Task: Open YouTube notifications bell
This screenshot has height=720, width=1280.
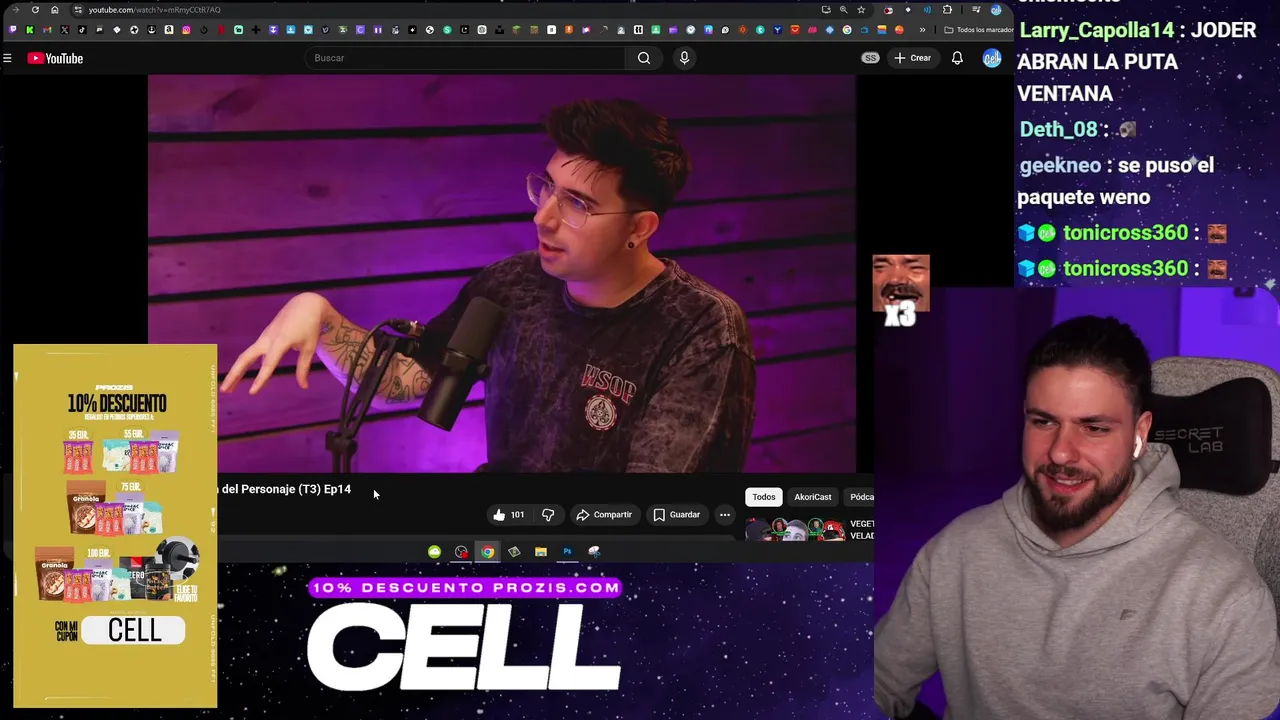Action: point(957,58)
